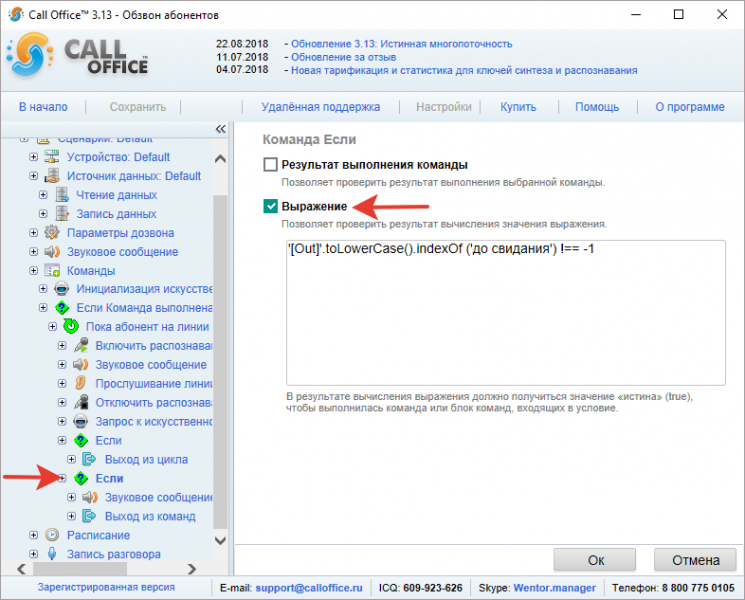This screenshot has height=600, width=745.
Task: Expand the Выход из цикла node
Action: coord(72,459)
